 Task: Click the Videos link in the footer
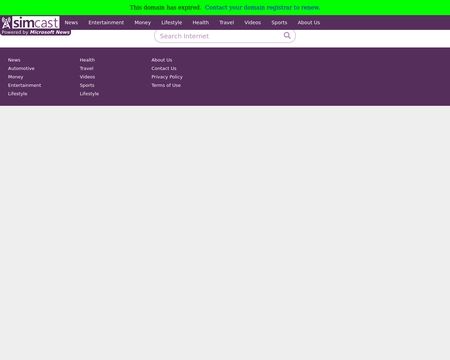tap(87, 77)
